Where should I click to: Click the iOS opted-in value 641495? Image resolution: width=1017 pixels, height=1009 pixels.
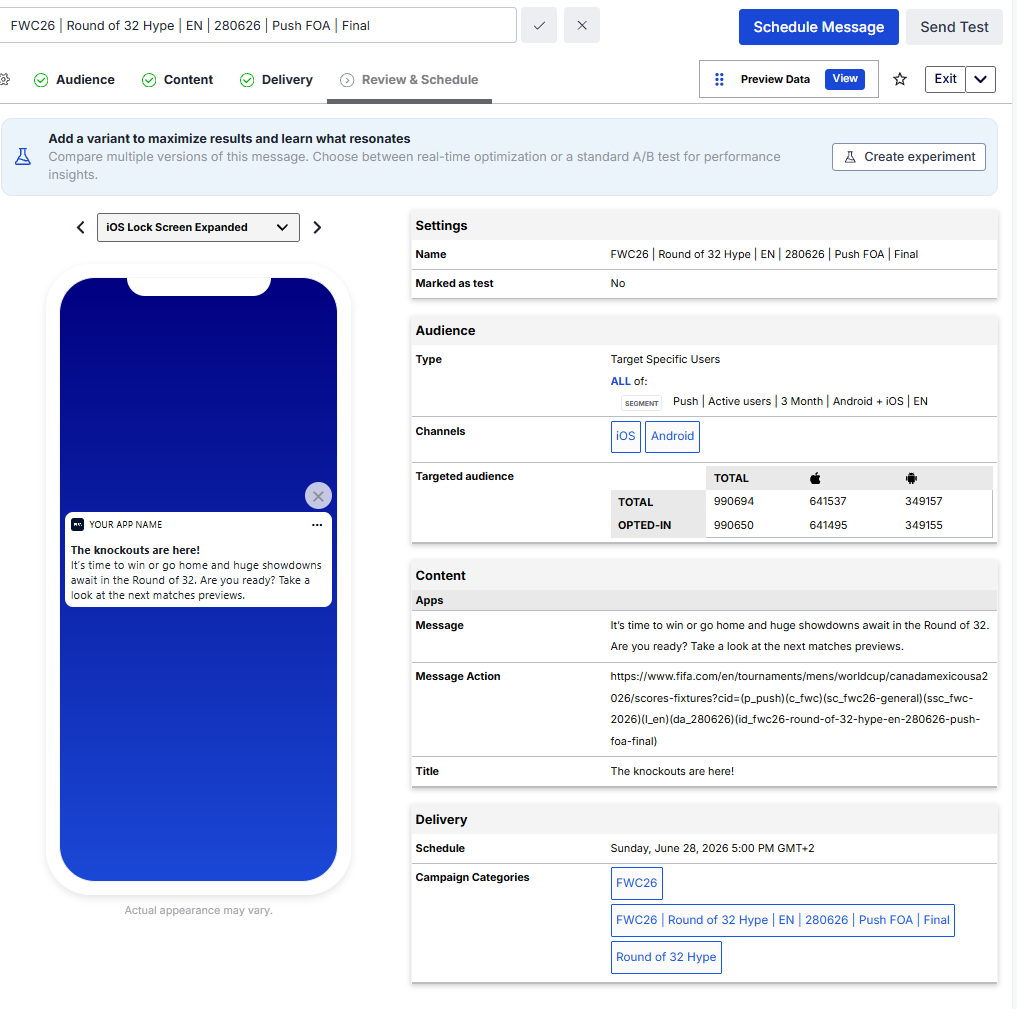828,525
